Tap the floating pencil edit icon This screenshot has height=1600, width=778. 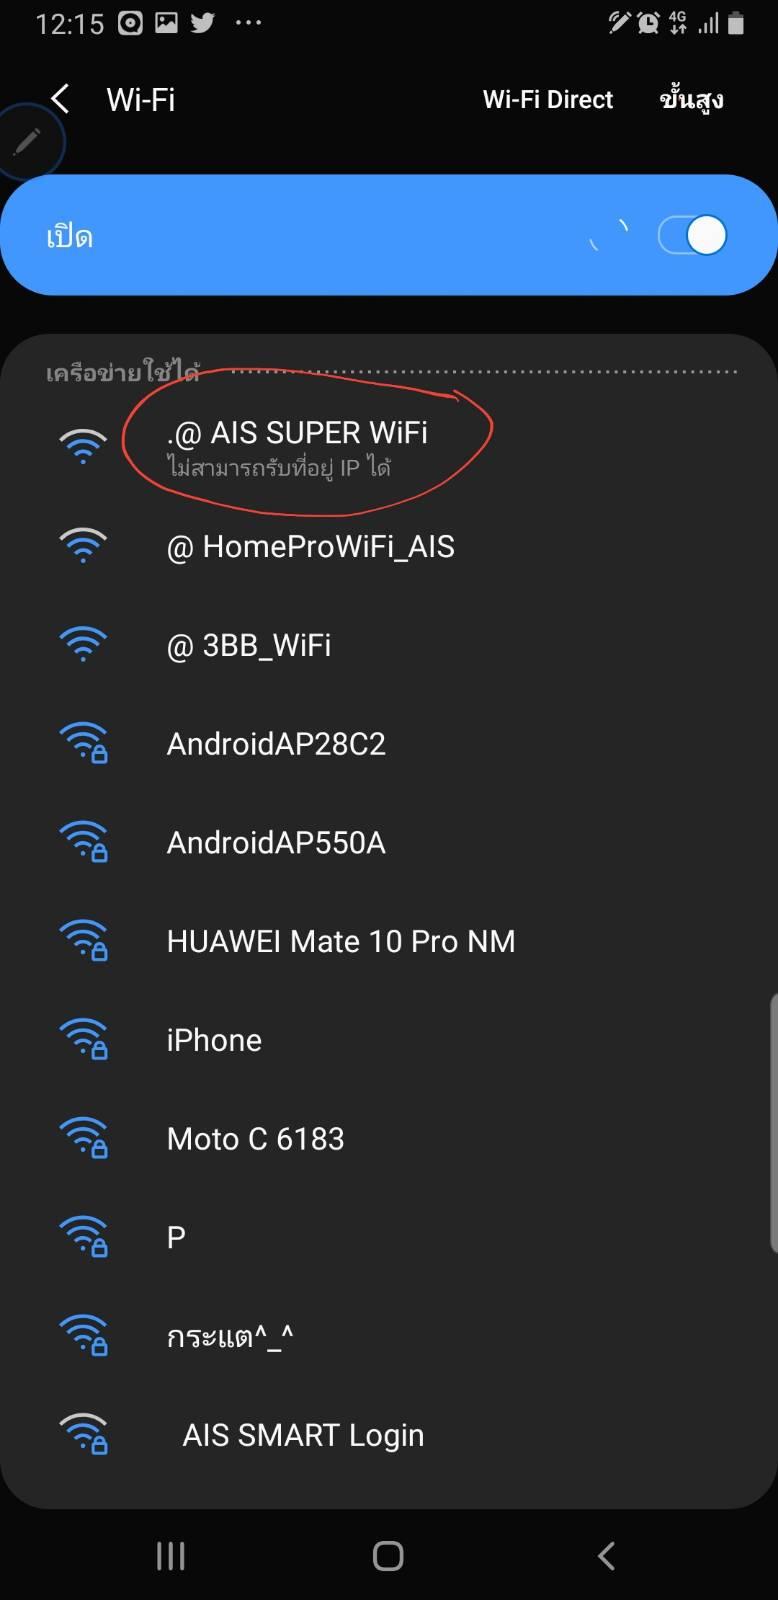[28, 141]
